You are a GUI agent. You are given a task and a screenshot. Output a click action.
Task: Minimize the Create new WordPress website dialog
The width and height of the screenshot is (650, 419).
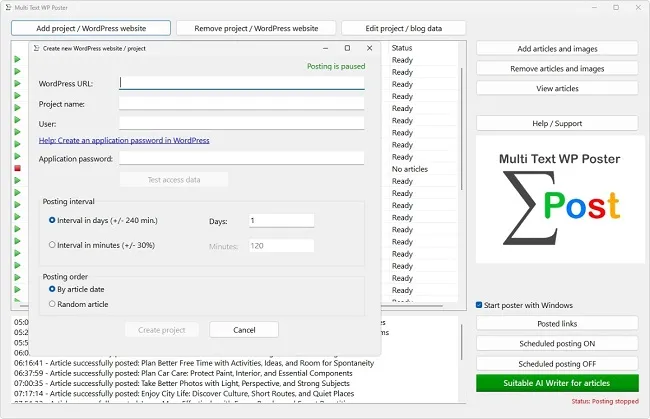(x=325, y=48)
